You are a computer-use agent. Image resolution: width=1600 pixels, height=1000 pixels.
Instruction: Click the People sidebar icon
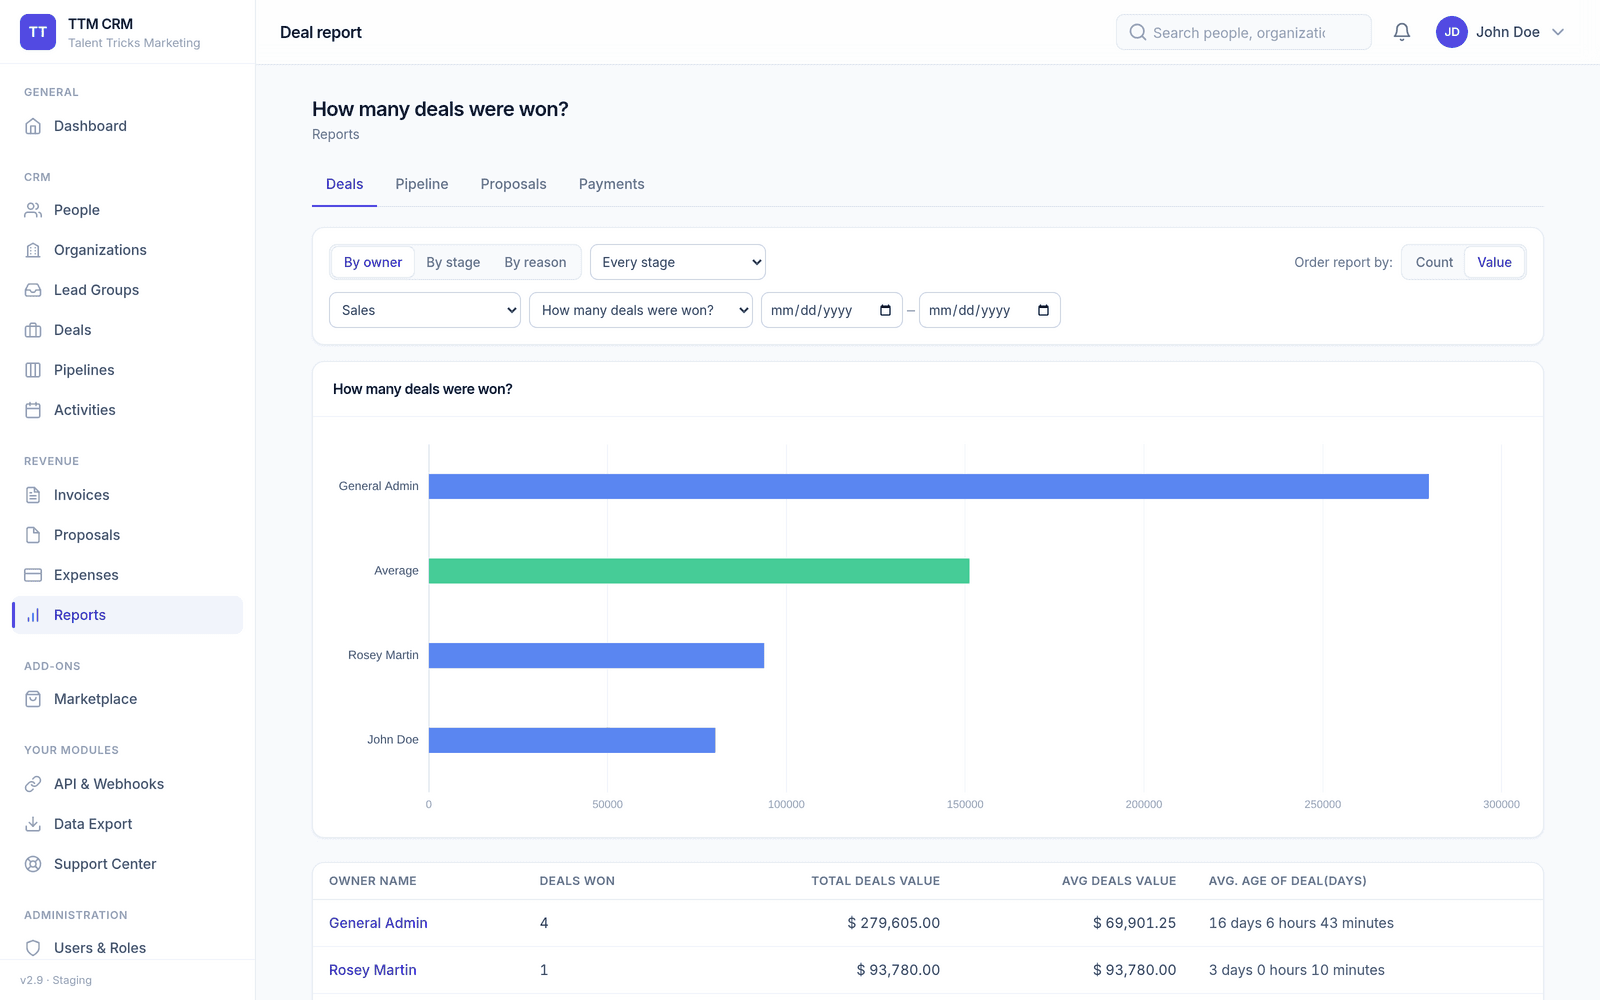pos(33,210)
